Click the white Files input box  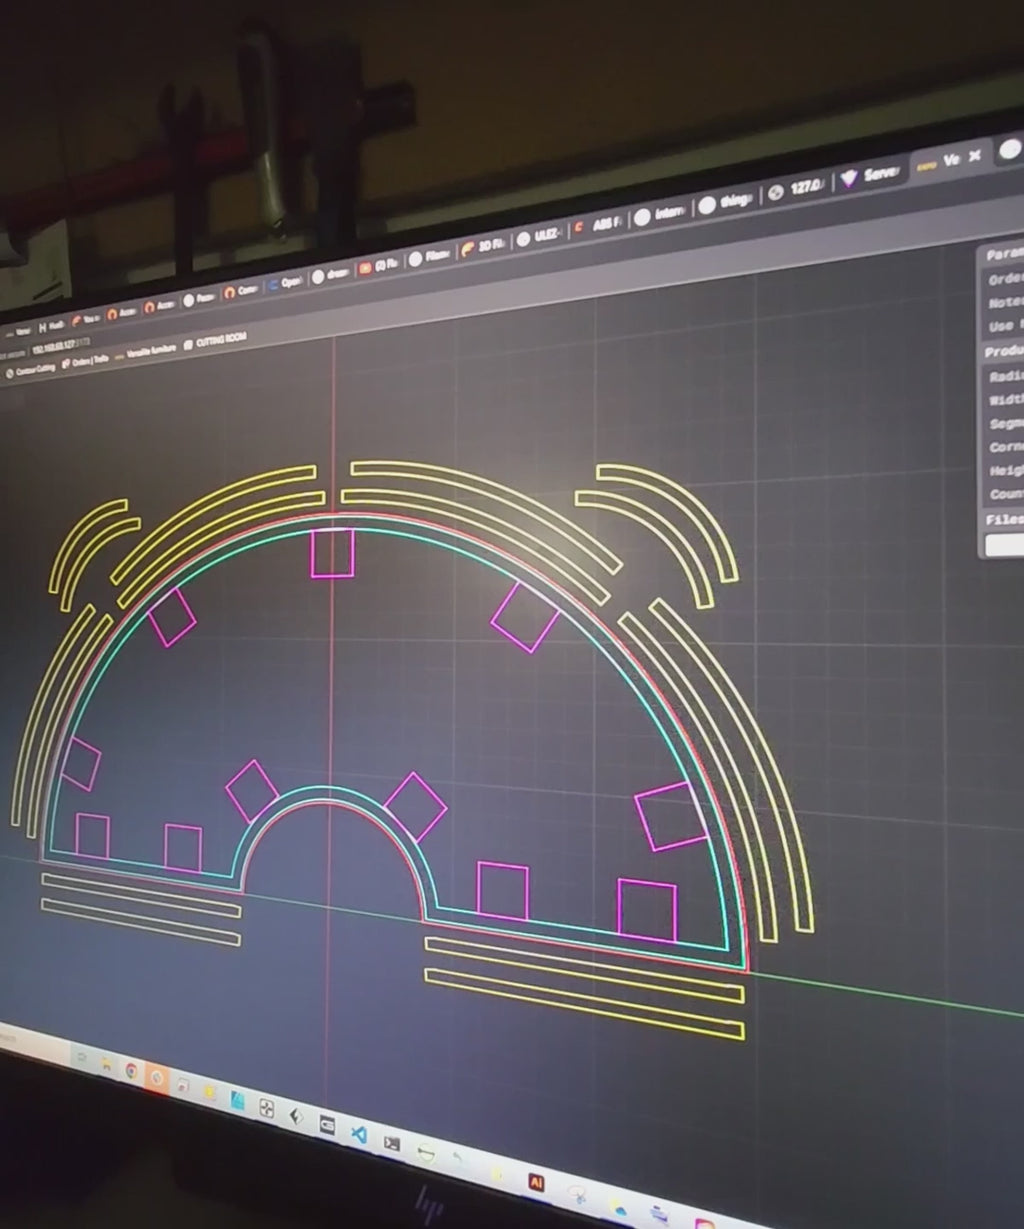1003,545
